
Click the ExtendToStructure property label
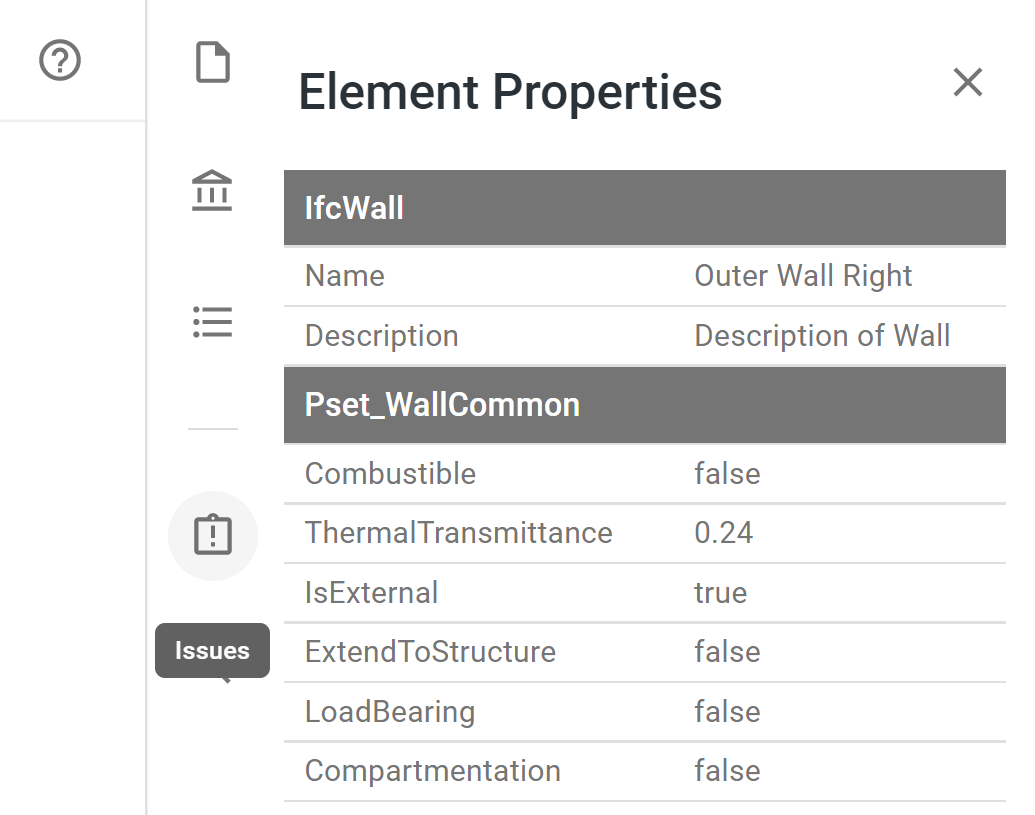coord(430,652)
